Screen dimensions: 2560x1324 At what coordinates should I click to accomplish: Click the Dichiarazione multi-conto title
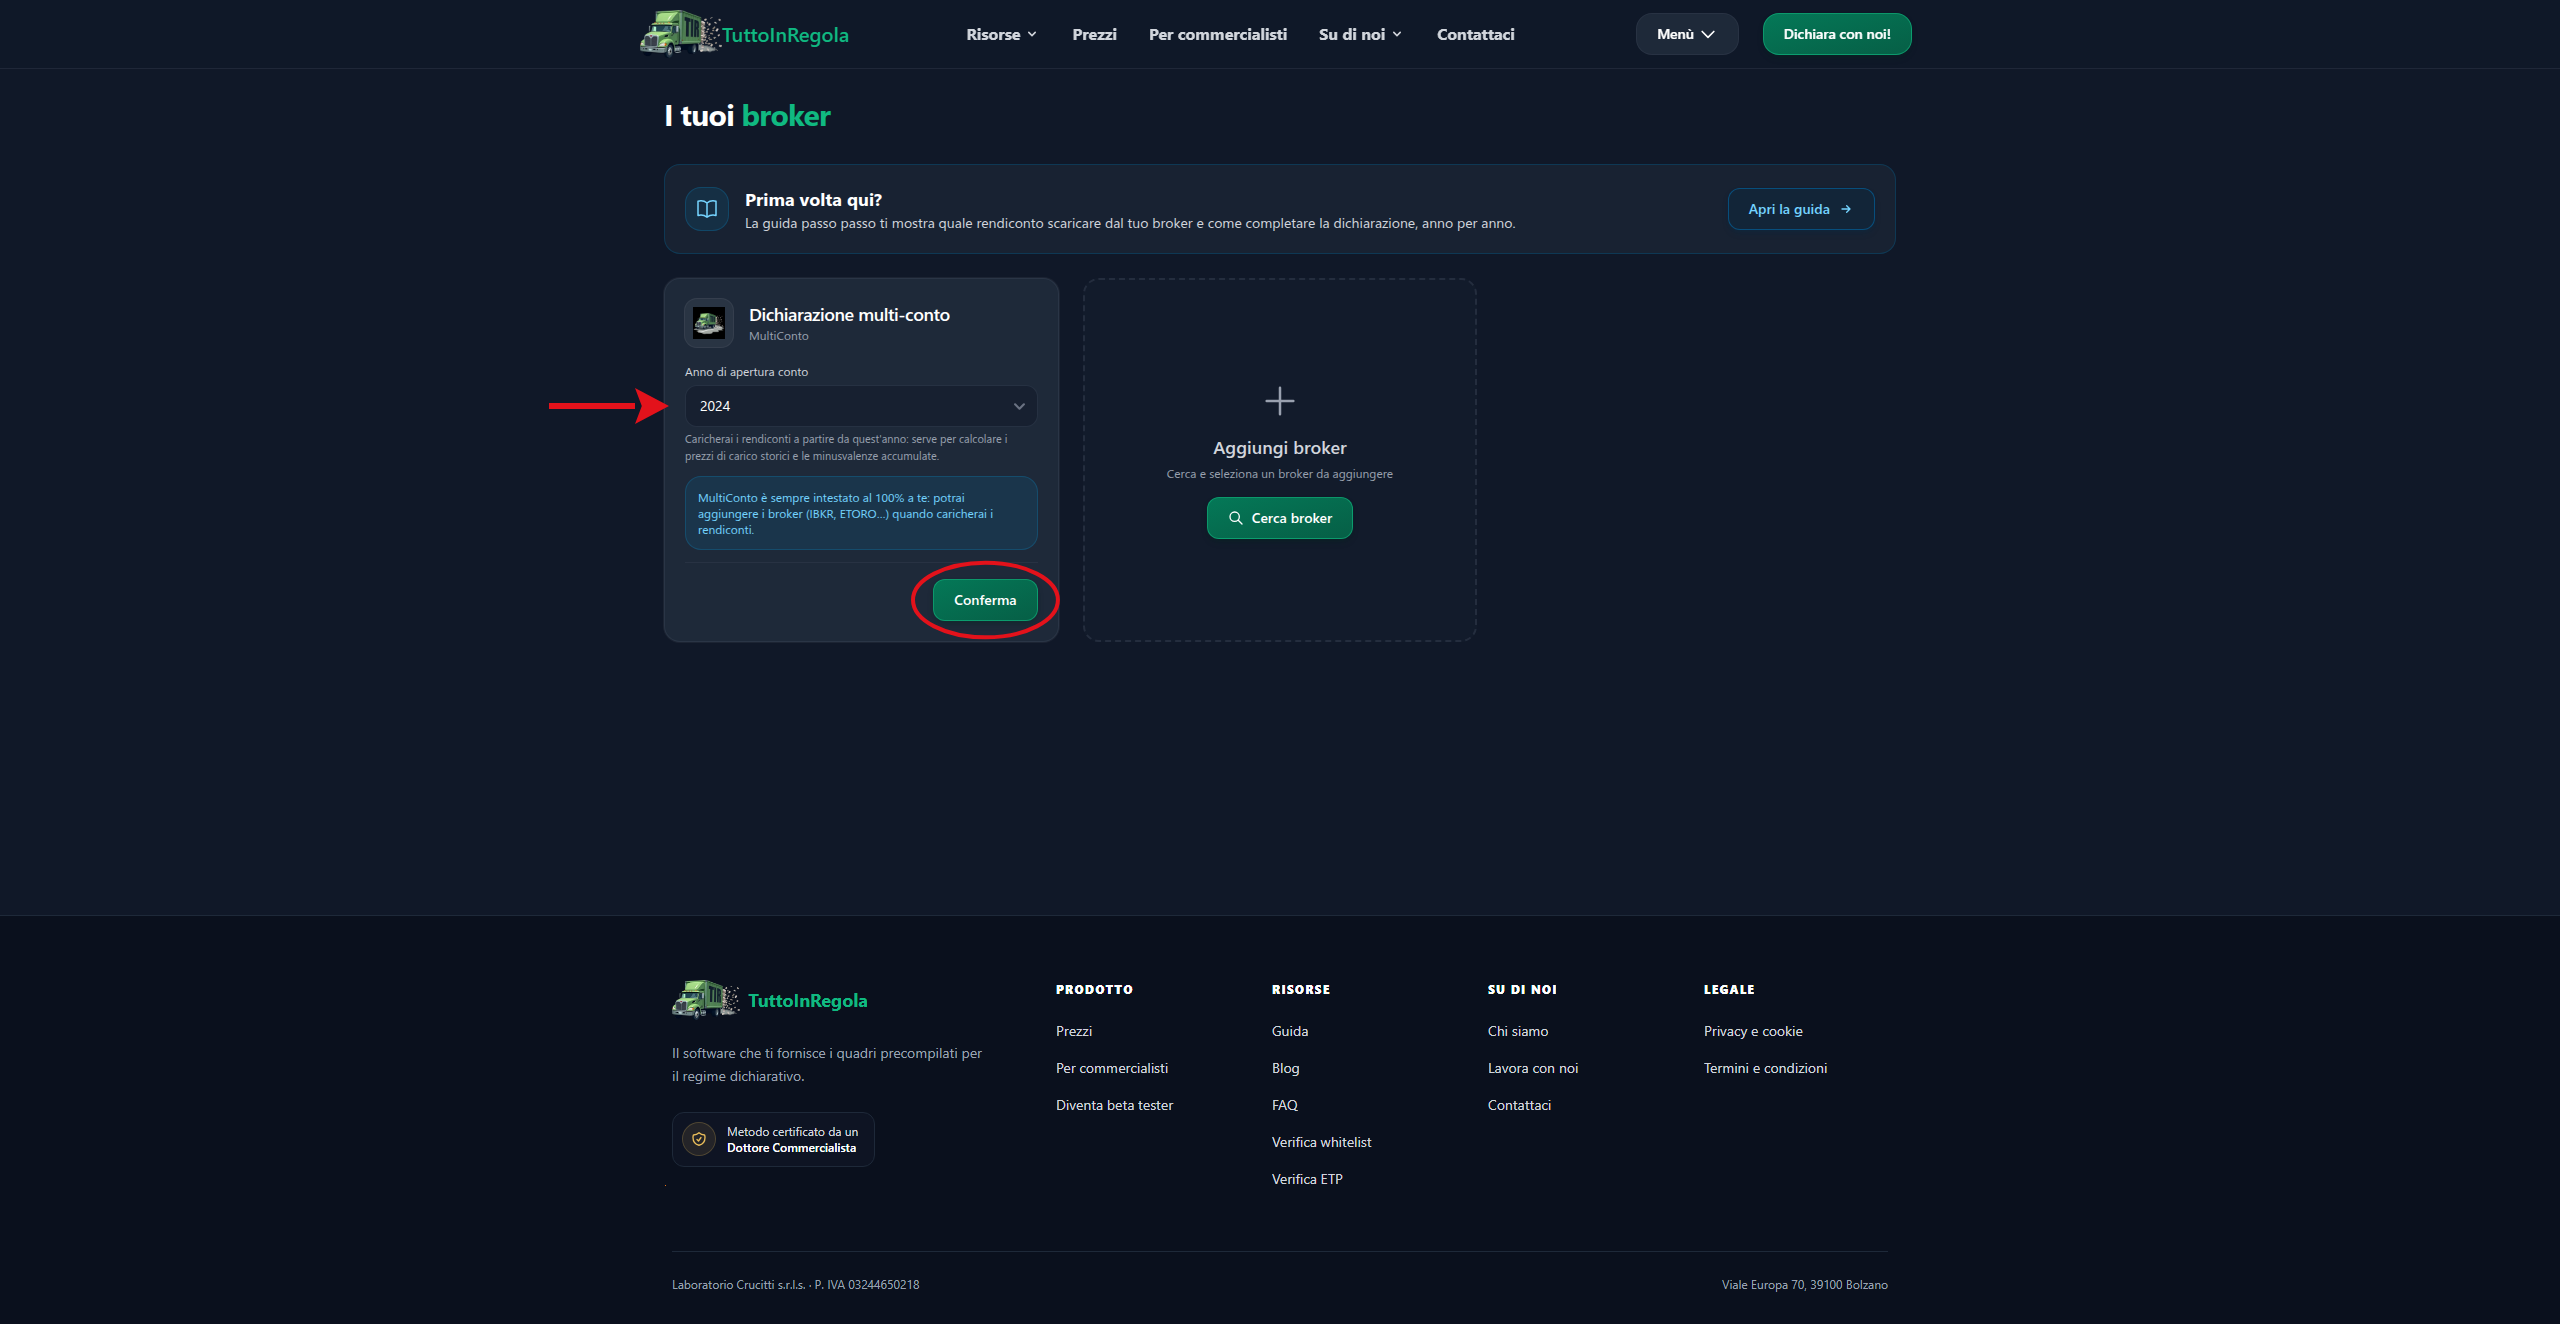tap(849, 315)
